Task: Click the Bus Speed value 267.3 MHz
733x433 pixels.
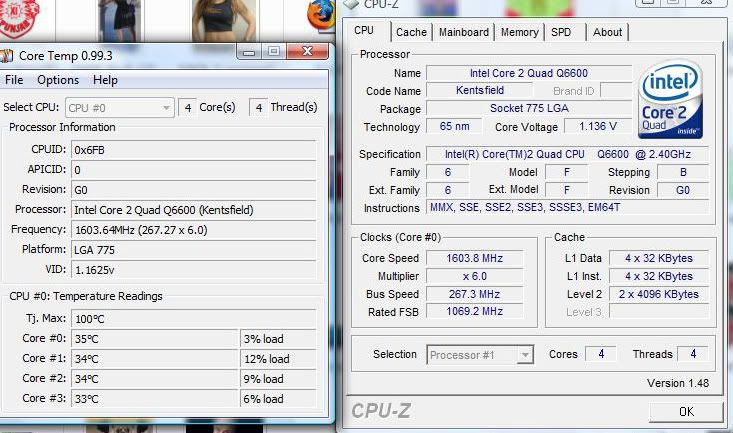Action: click(474, 294)
